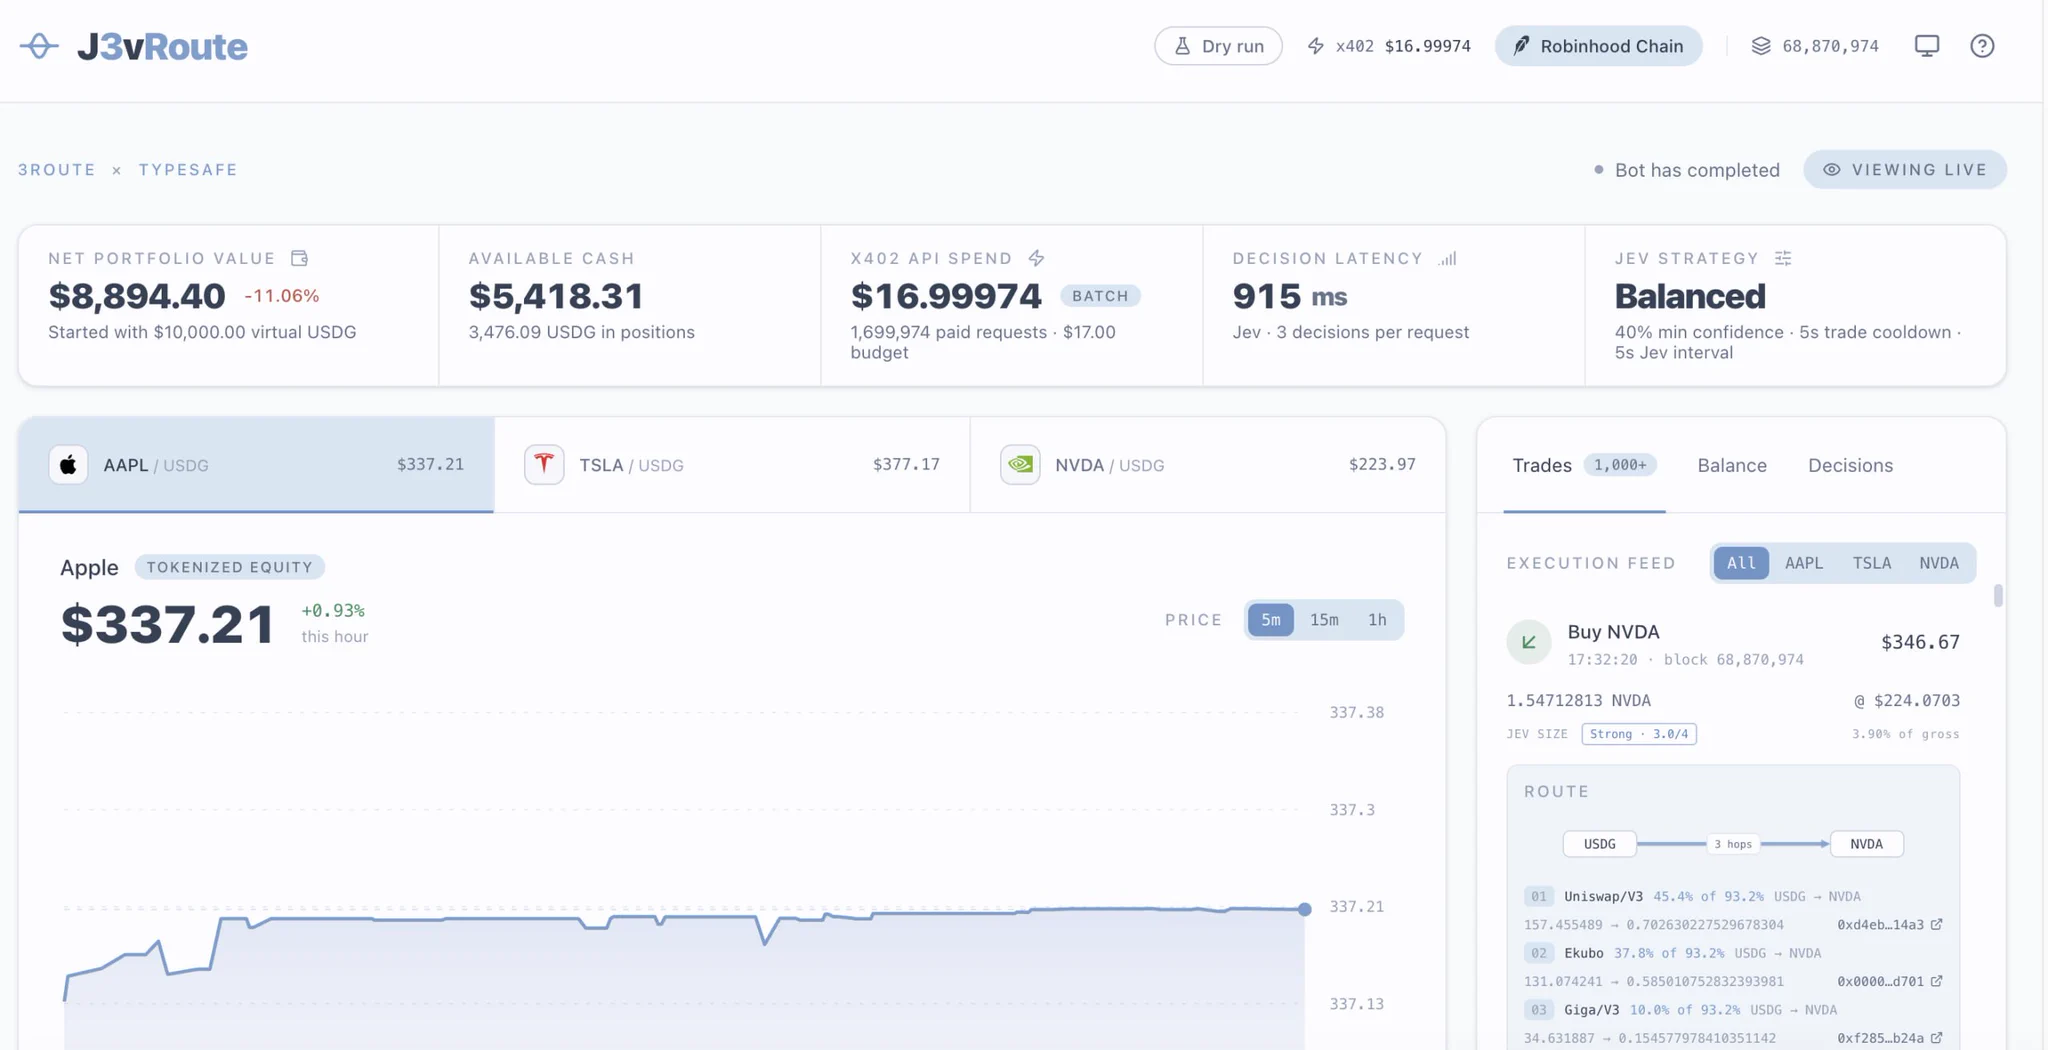Click the Strong · 3.0/4 Jev size badge

tap(1638, 734)
